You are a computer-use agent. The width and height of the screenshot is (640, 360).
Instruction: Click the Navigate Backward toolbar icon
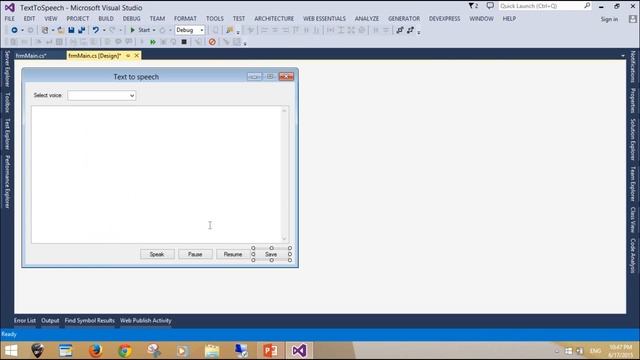pyautogui.click(x=14, y=30)
